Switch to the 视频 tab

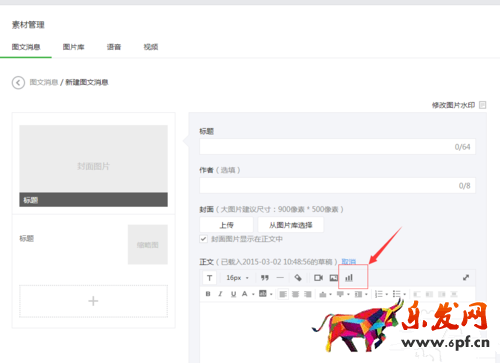tap(151, 47)
